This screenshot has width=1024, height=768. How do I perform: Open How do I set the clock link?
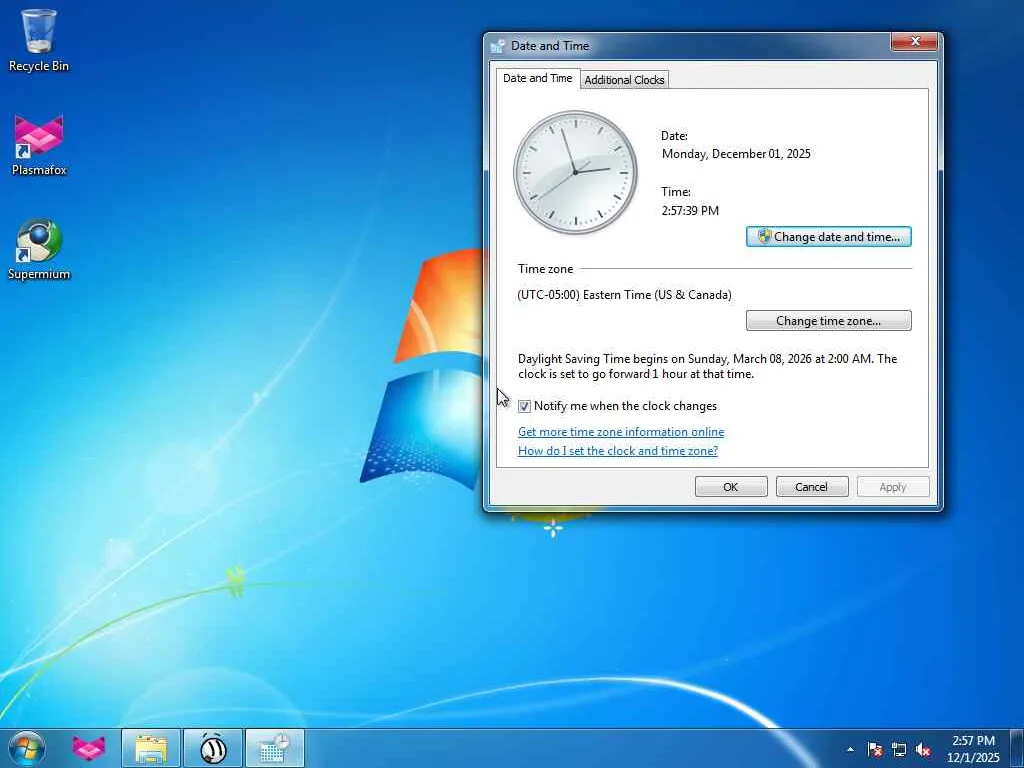pos(618,451)
